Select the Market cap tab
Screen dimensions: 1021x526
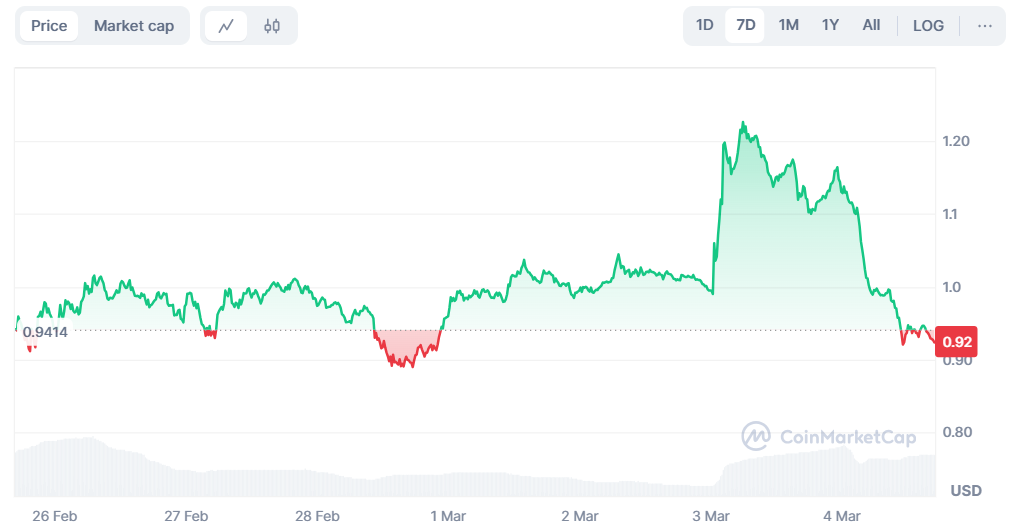coord(134,26)
